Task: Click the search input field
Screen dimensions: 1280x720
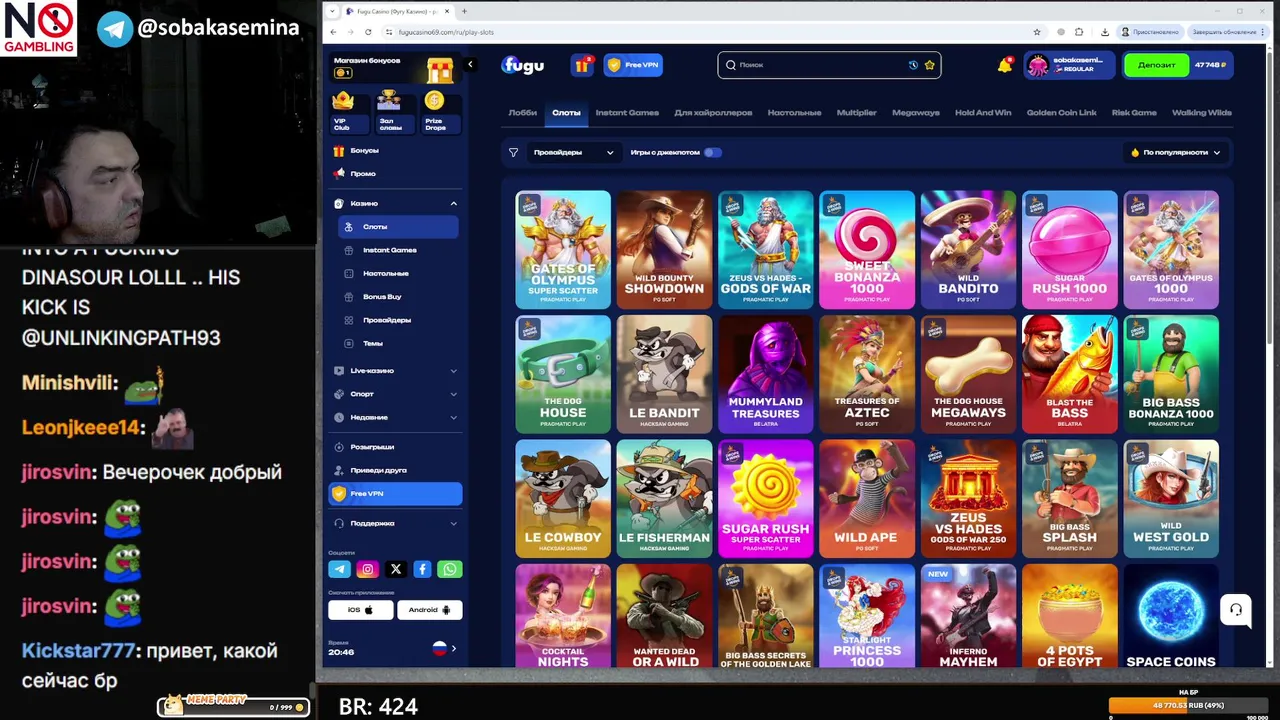Action: tap(829, 65)
